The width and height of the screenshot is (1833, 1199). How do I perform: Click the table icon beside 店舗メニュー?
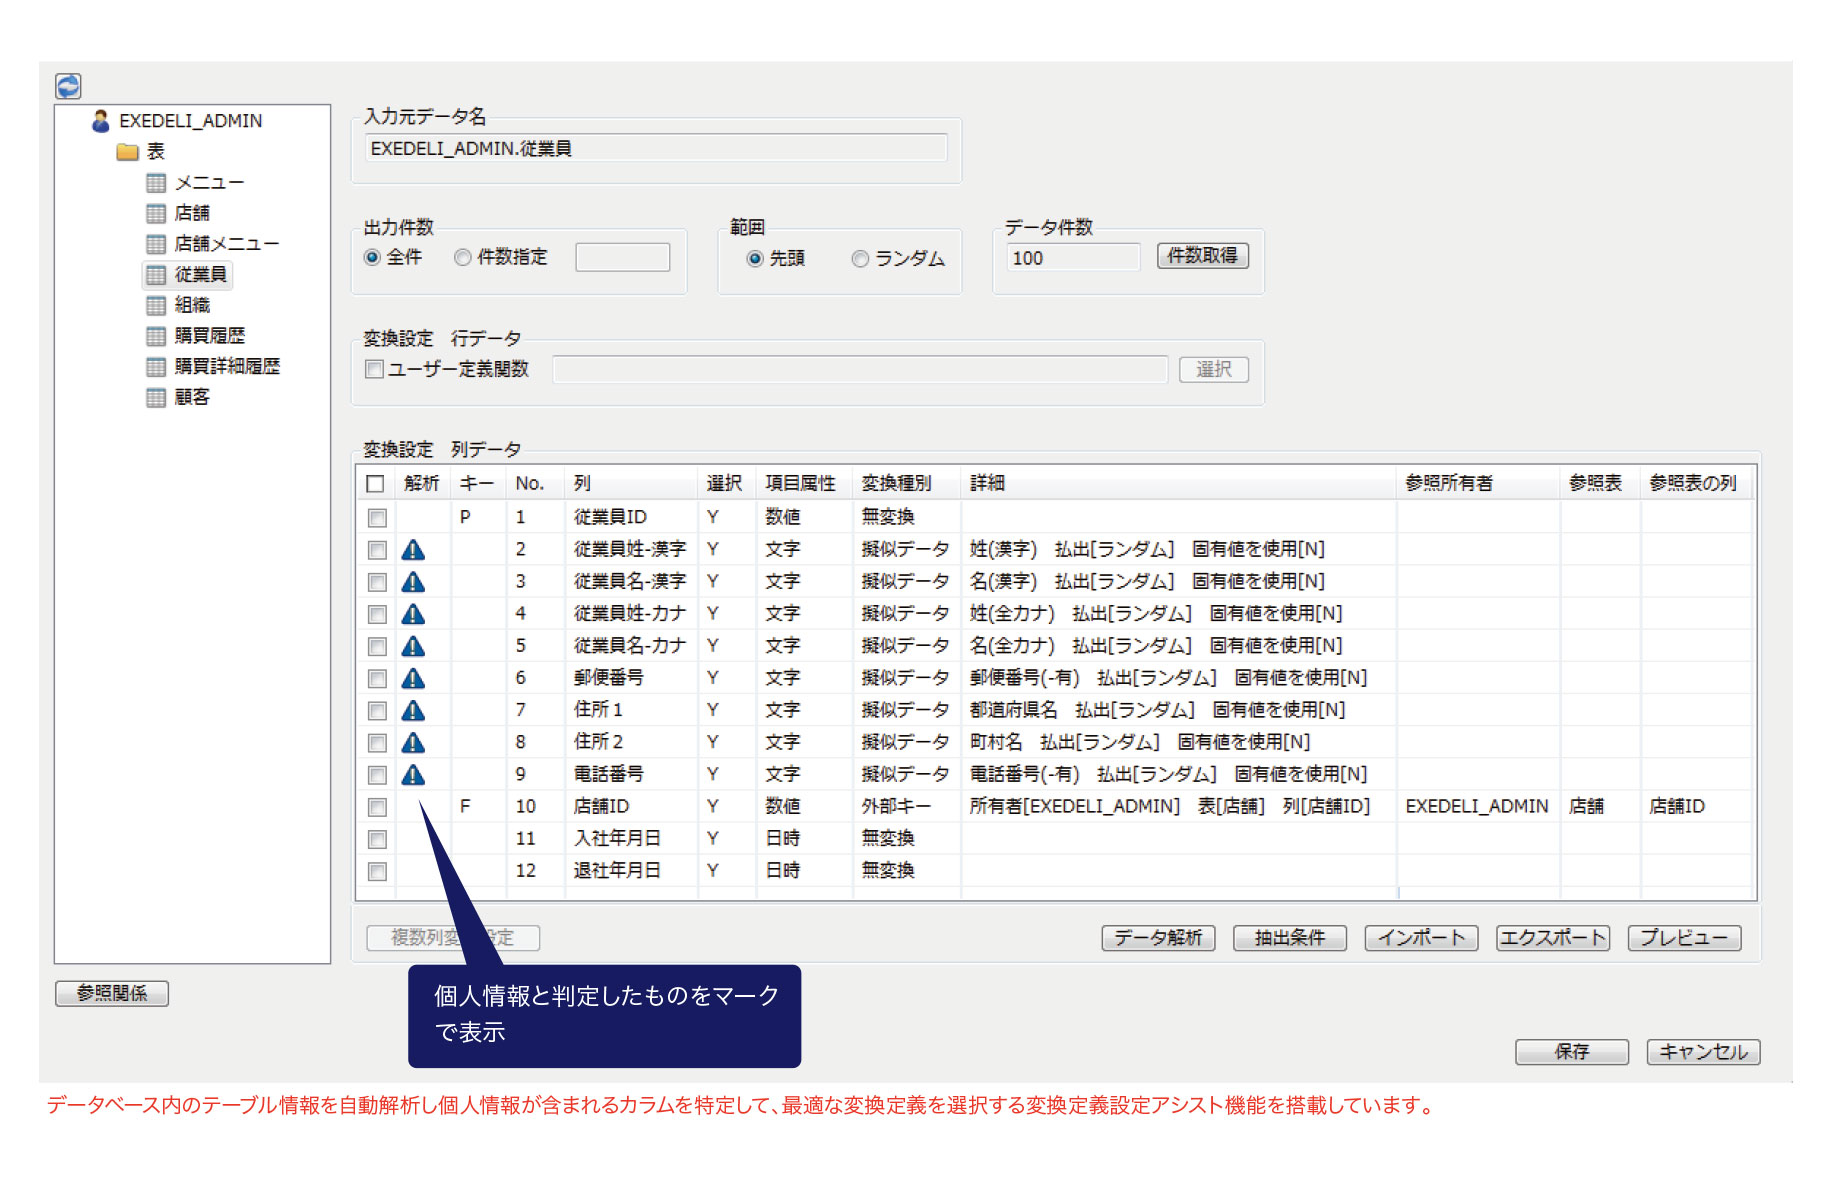156,244
